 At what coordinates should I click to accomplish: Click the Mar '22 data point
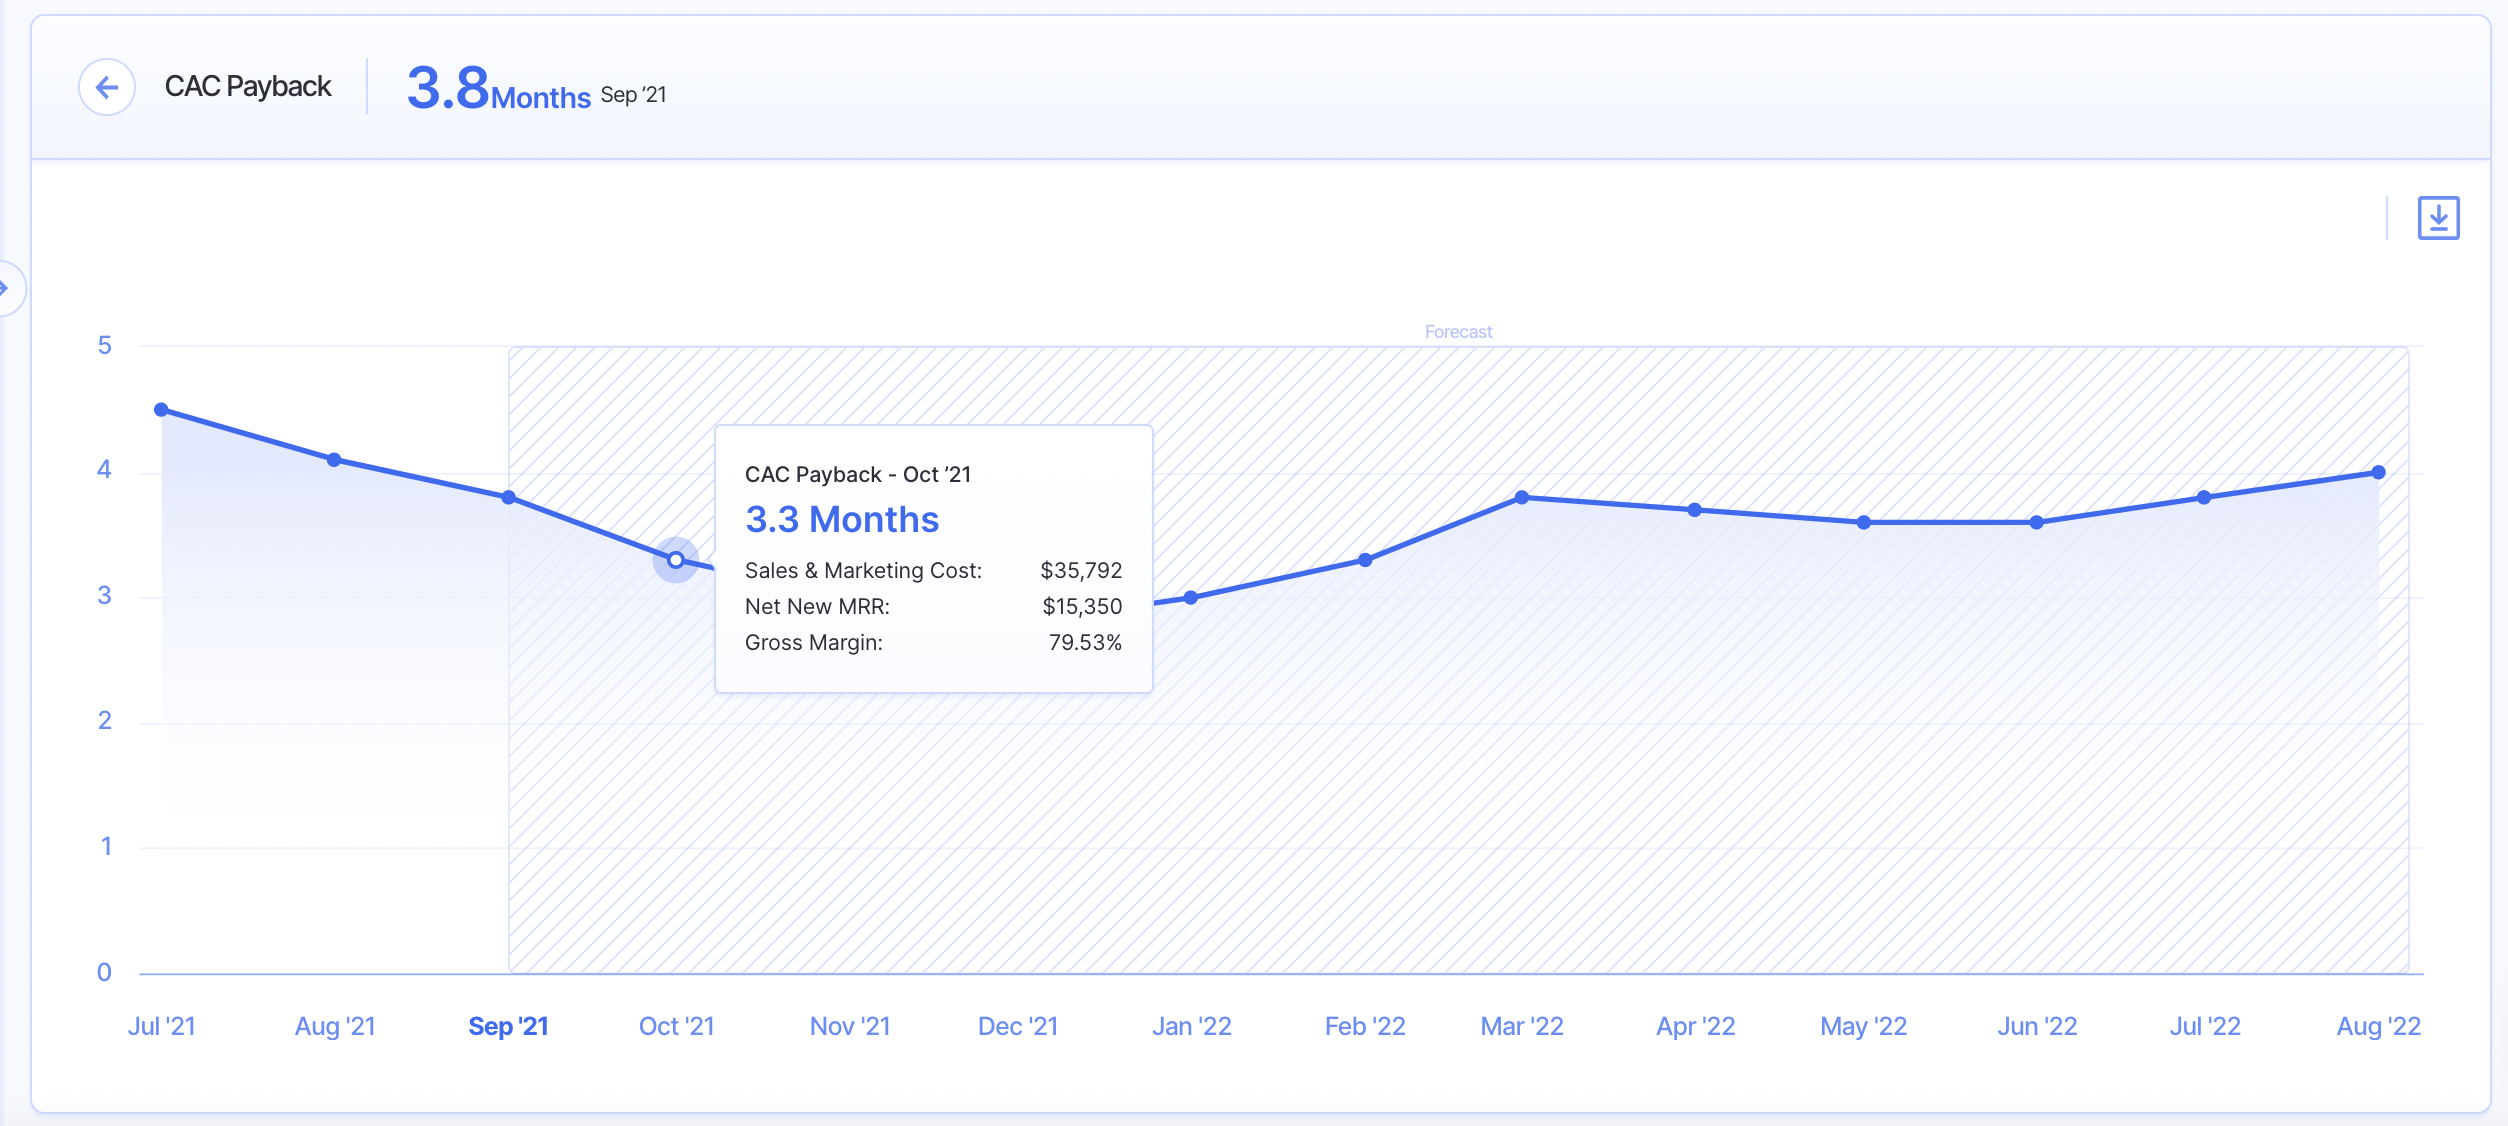1522,497
